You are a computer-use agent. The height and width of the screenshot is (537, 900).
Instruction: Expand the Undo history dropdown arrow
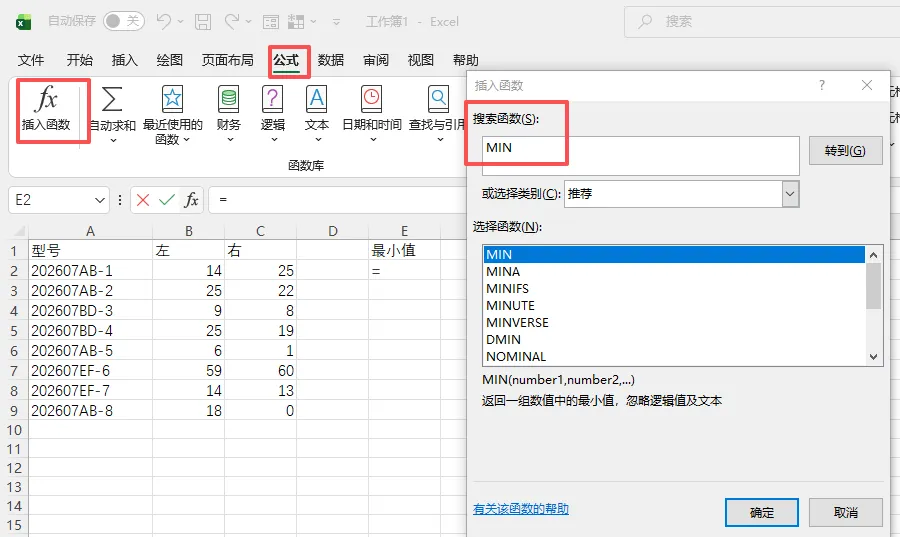pyautogui.click(x=180, y=22)
